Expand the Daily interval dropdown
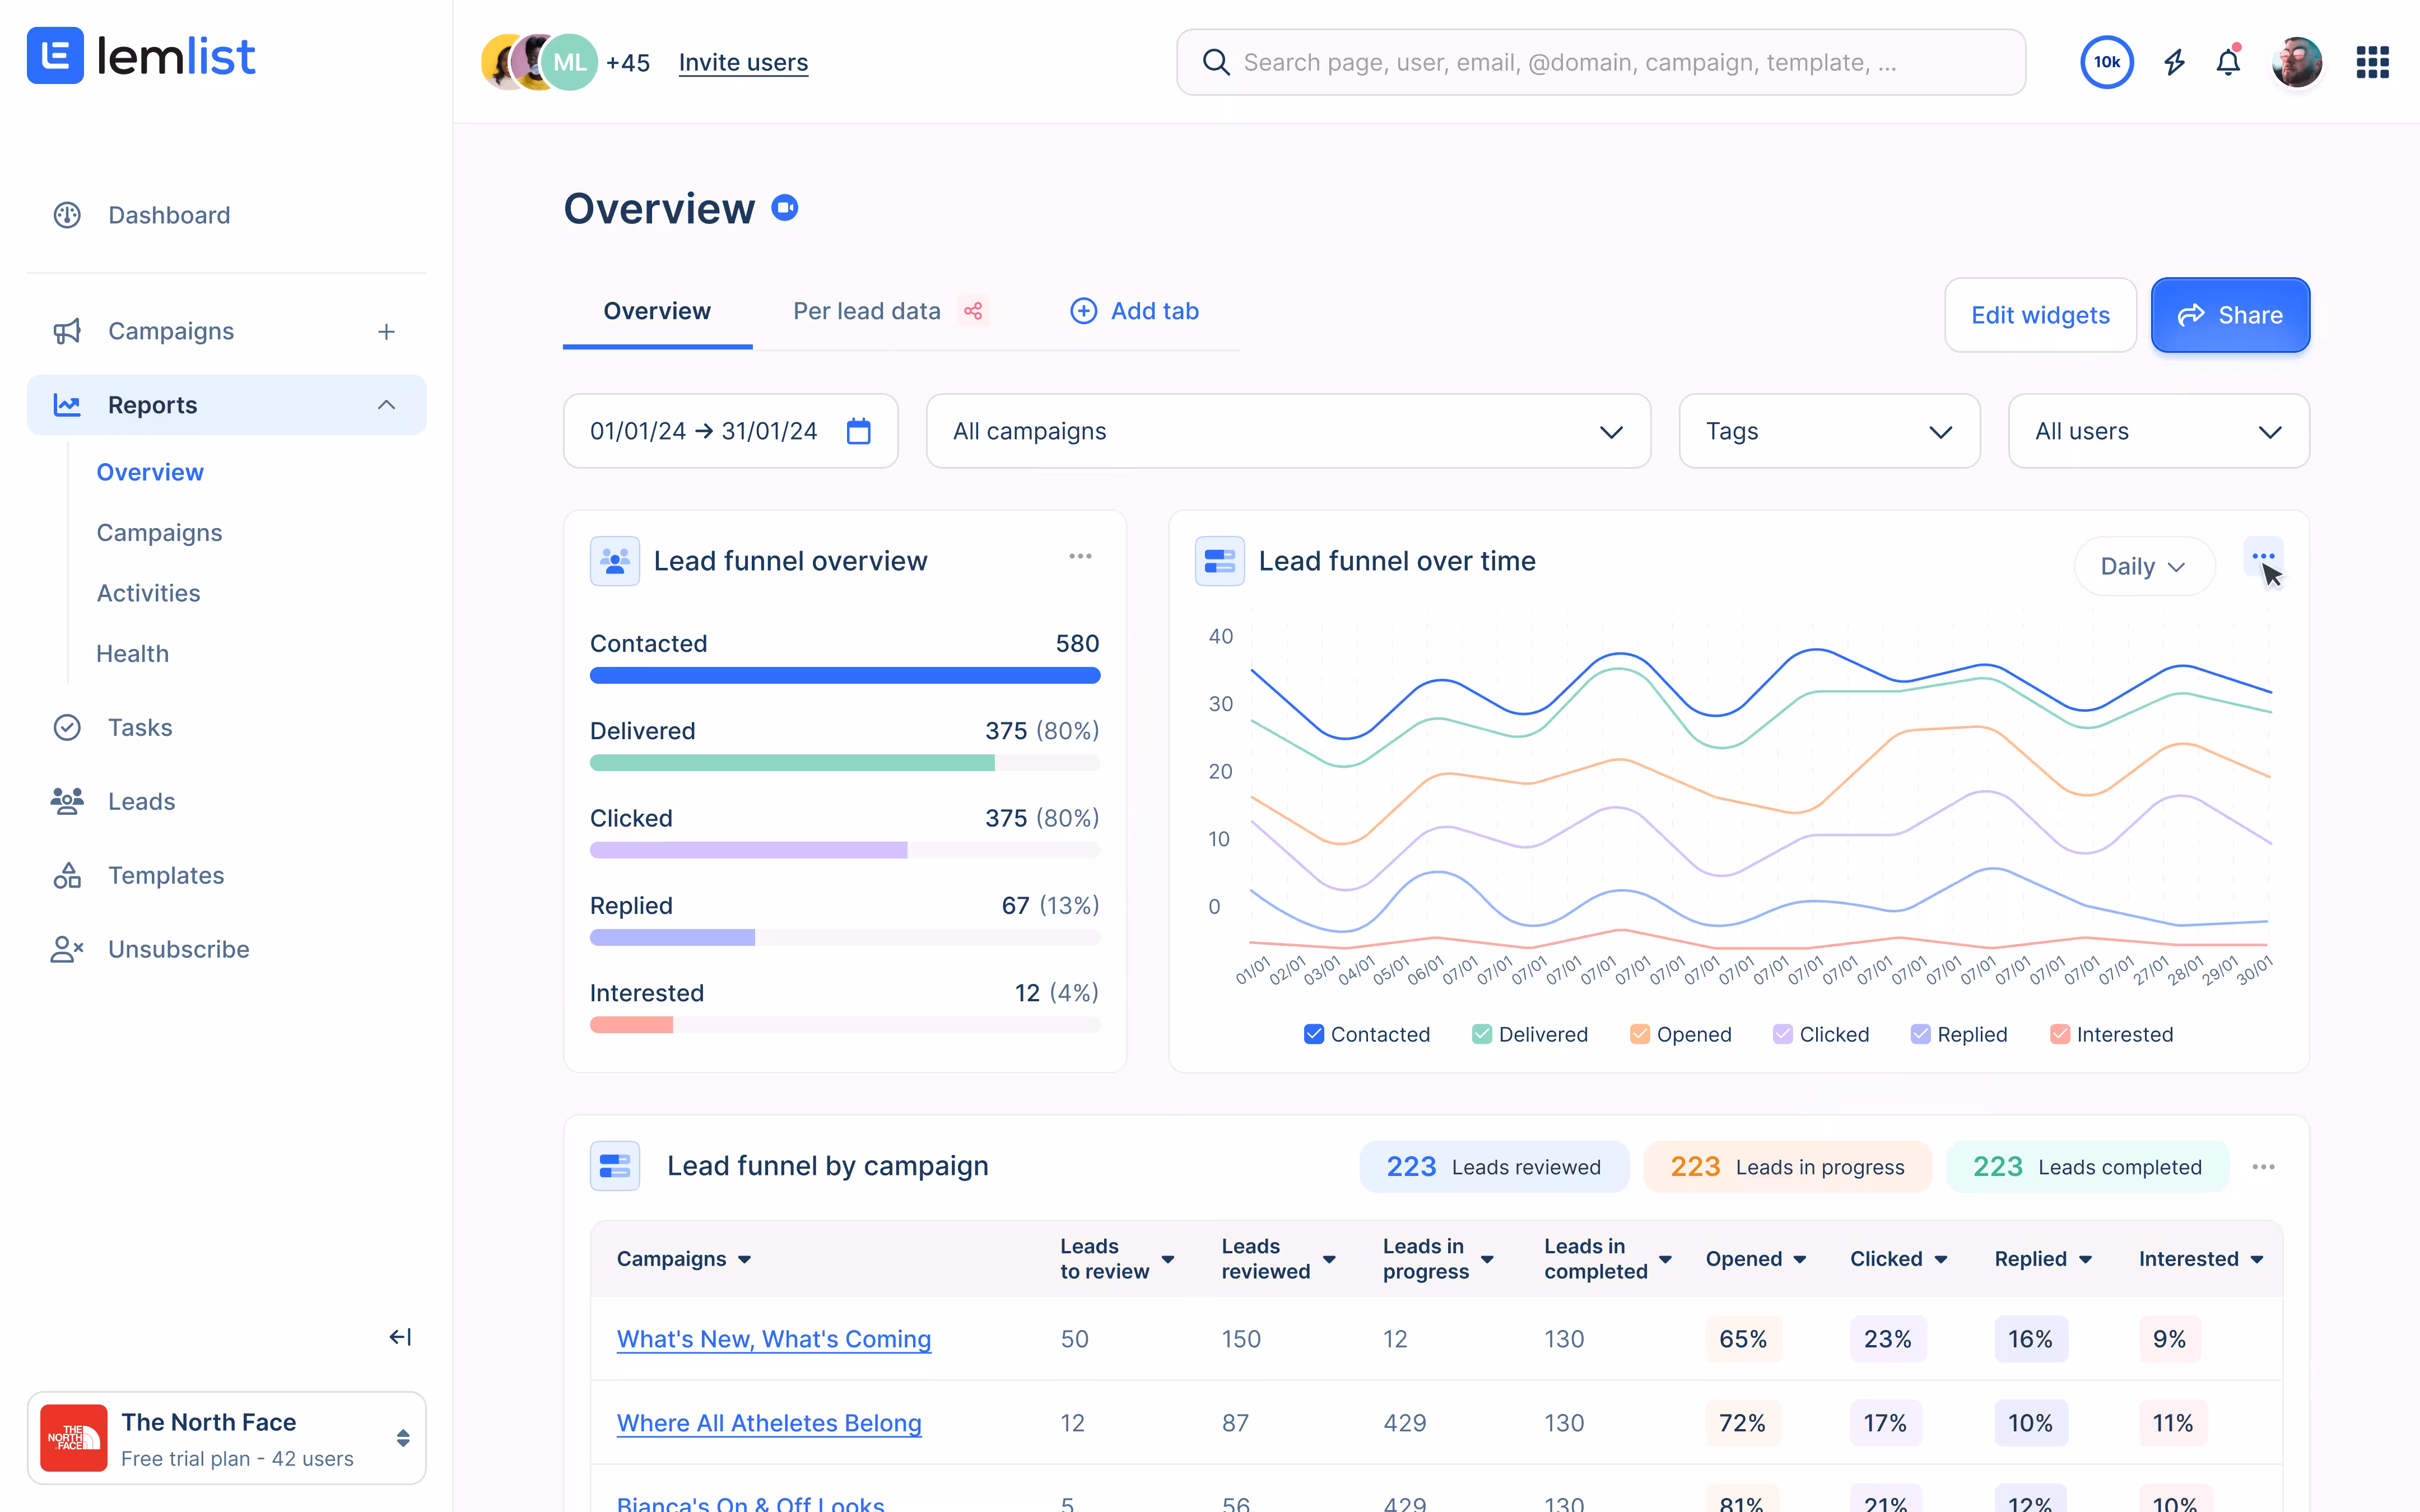This screenshot has width=2420, height=1512. tap(2143, 567)
